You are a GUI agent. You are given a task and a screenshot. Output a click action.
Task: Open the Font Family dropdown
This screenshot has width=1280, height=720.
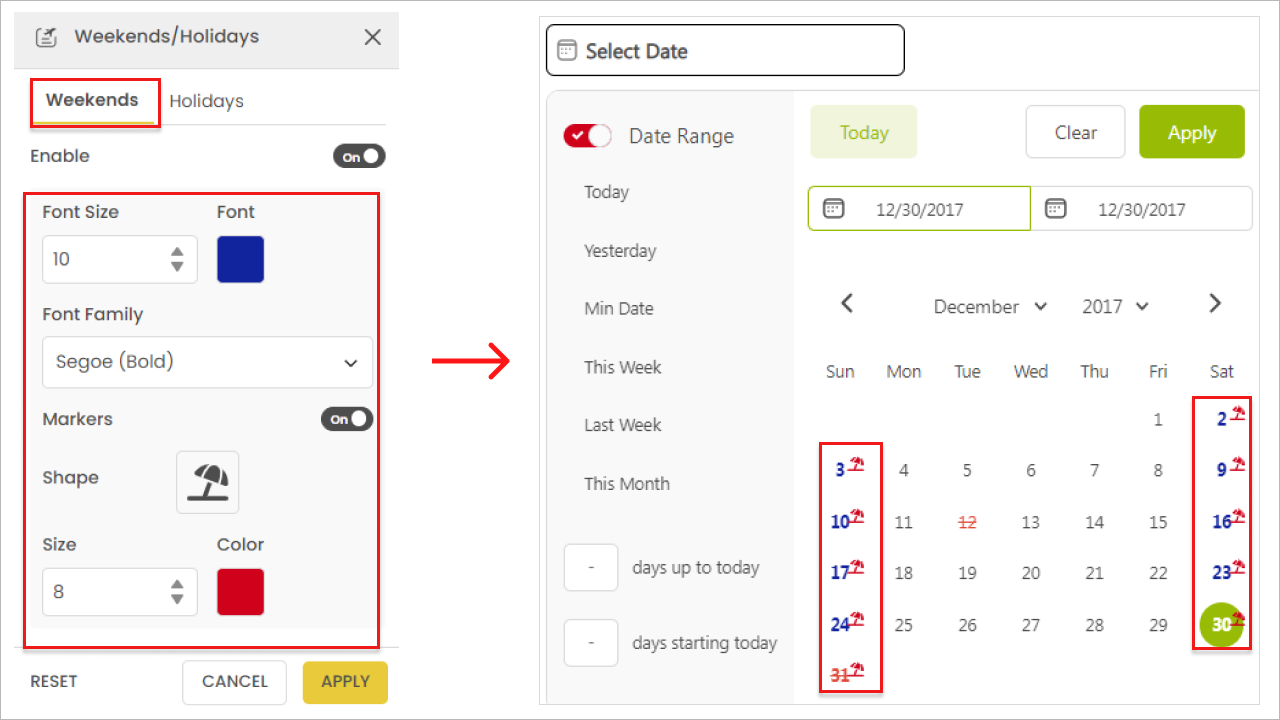point(207,362)
